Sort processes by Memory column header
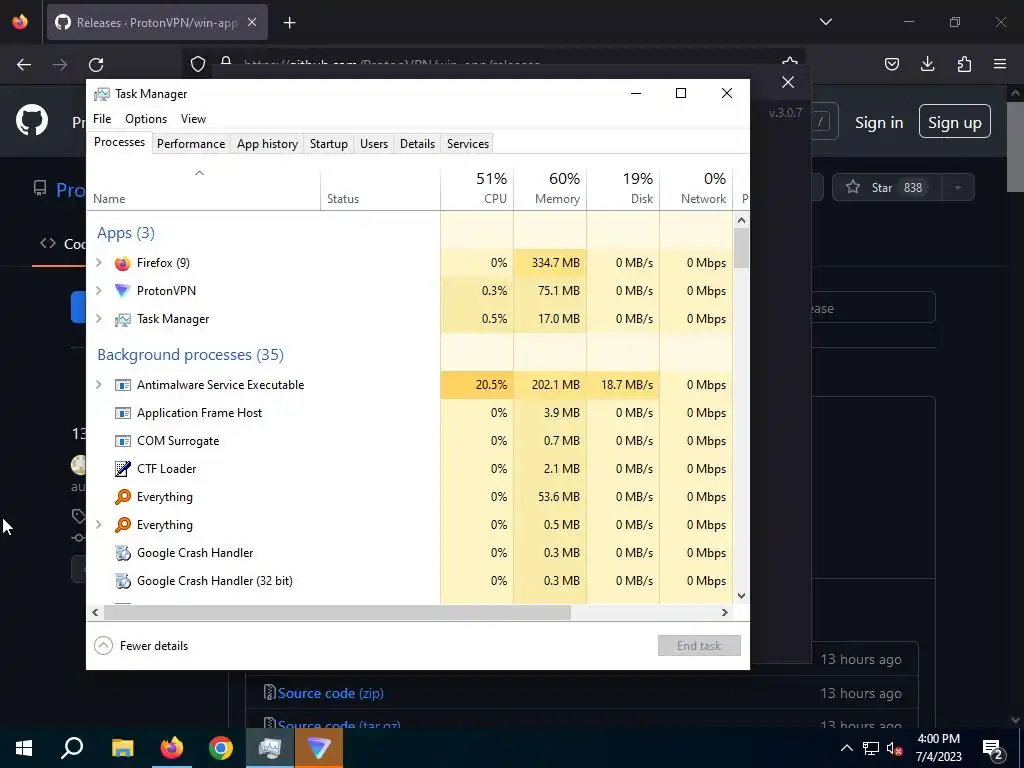 pyautogui.click(x=551, y=187)
